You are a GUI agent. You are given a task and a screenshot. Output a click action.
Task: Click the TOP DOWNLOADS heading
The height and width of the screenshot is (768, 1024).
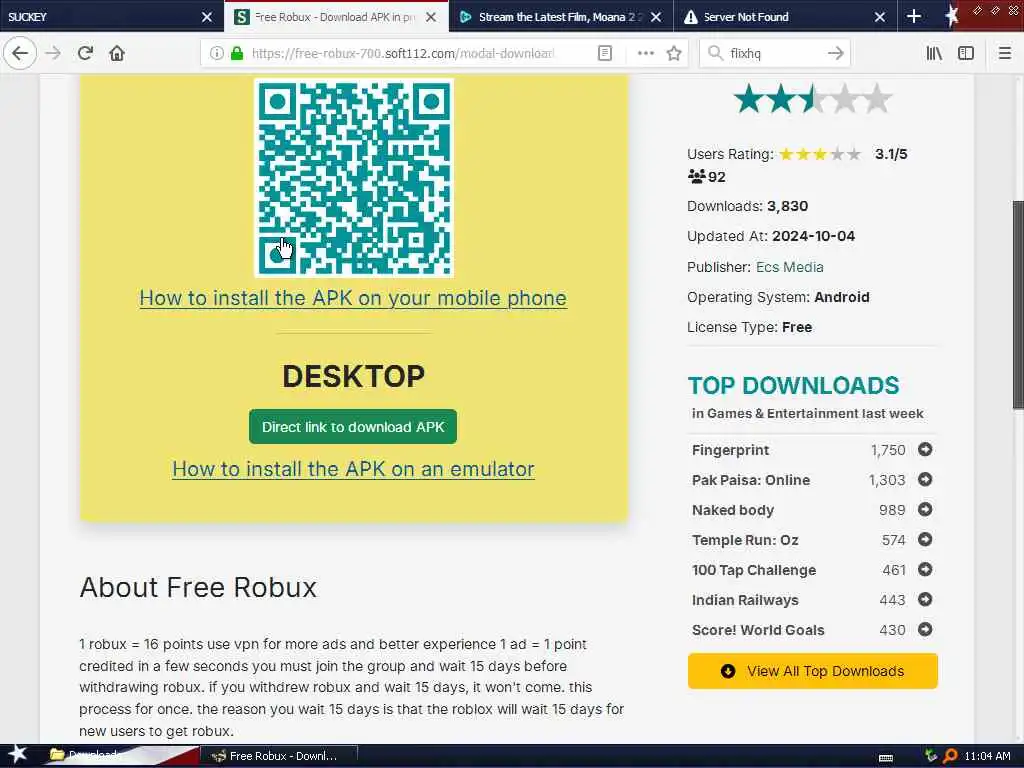793,385
